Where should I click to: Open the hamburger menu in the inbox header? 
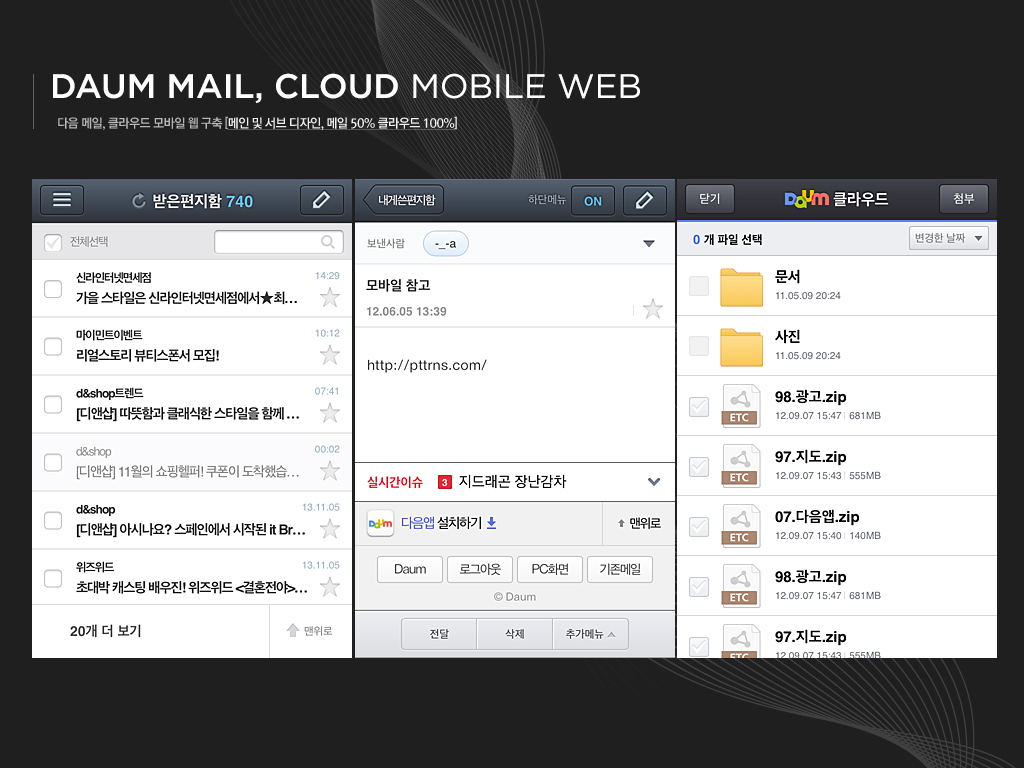pos(62,200)
